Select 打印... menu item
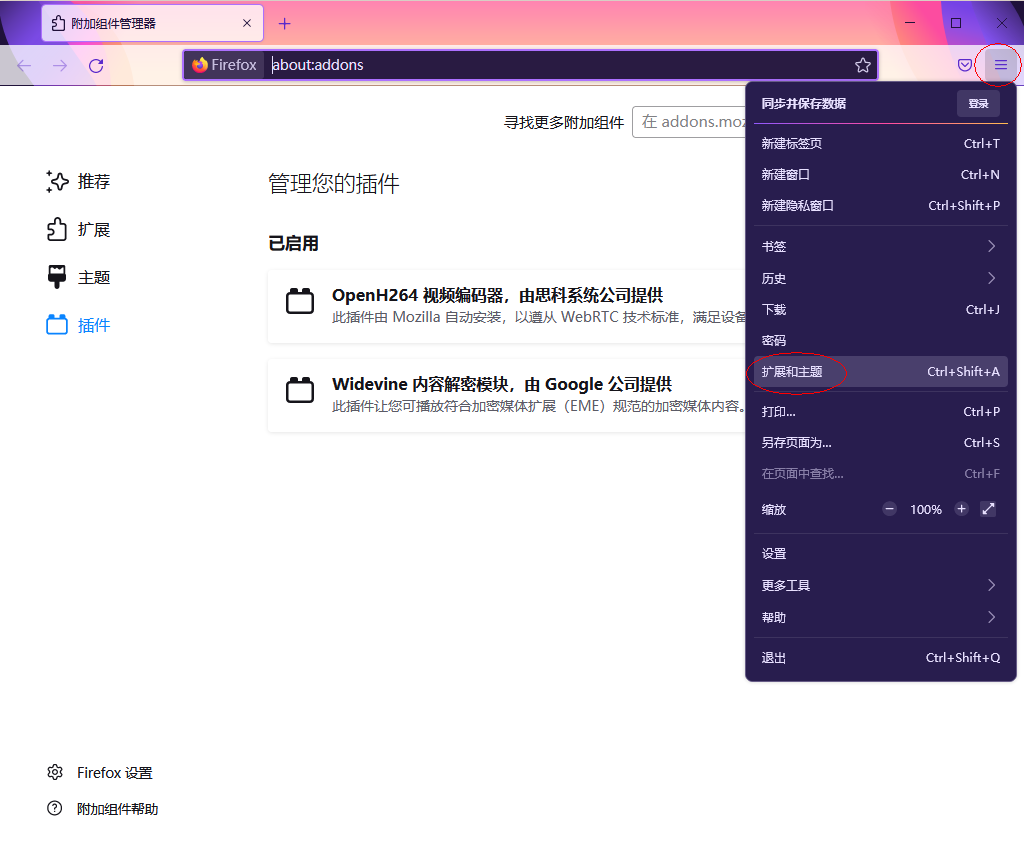1024x862 pixels. point(880,411)
